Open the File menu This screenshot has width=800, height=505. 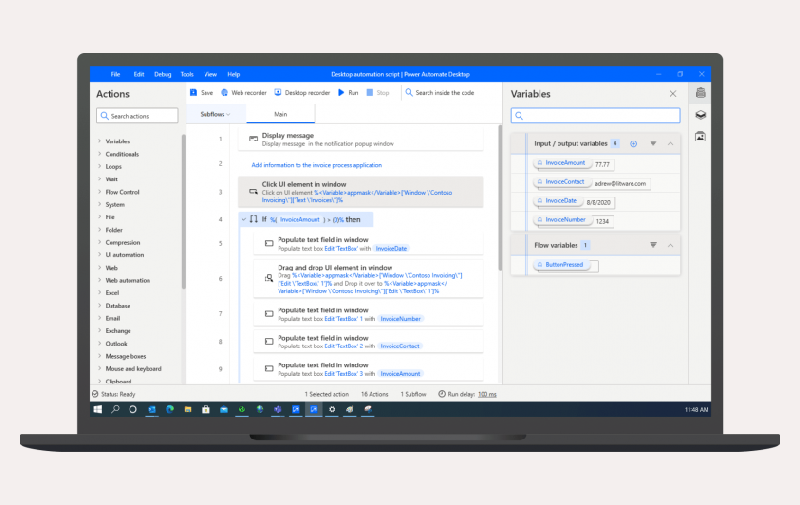pos(115,74)
